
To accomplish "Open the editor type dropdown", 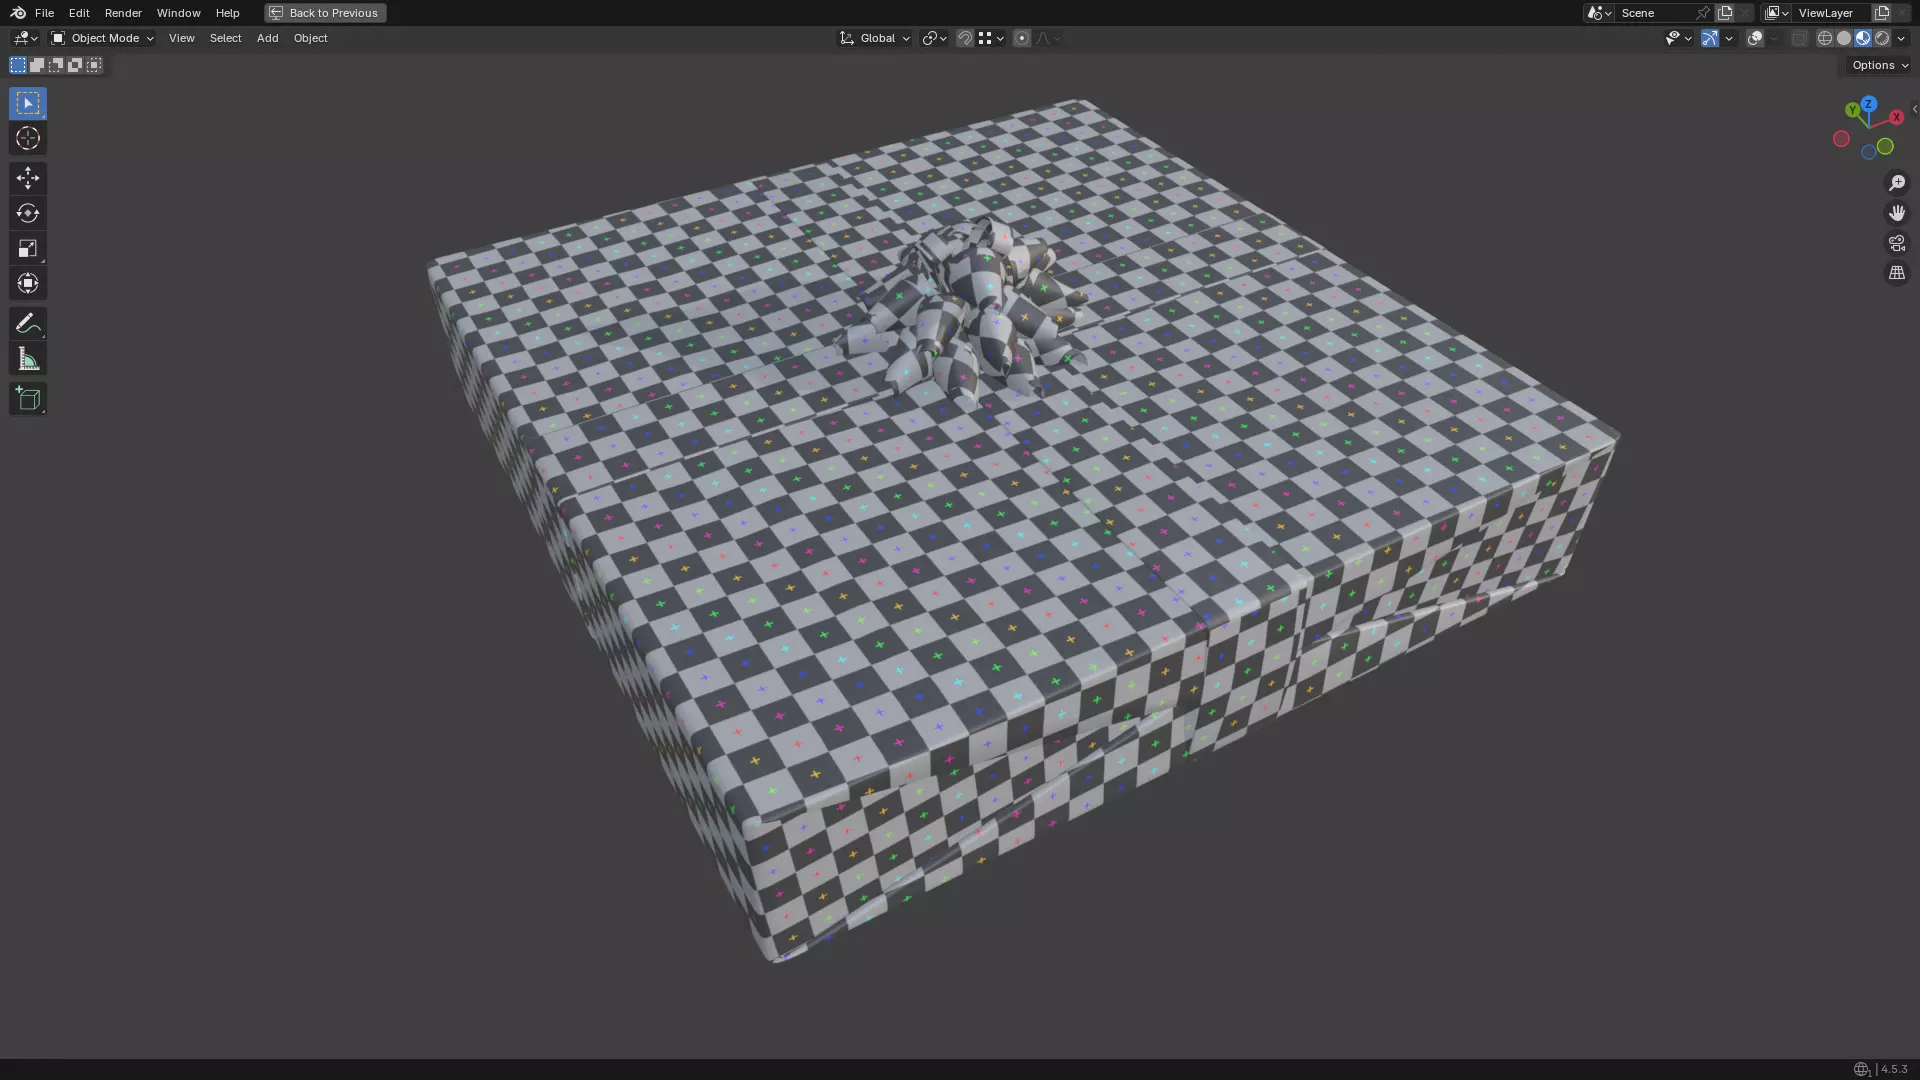I will pos(25,38).
